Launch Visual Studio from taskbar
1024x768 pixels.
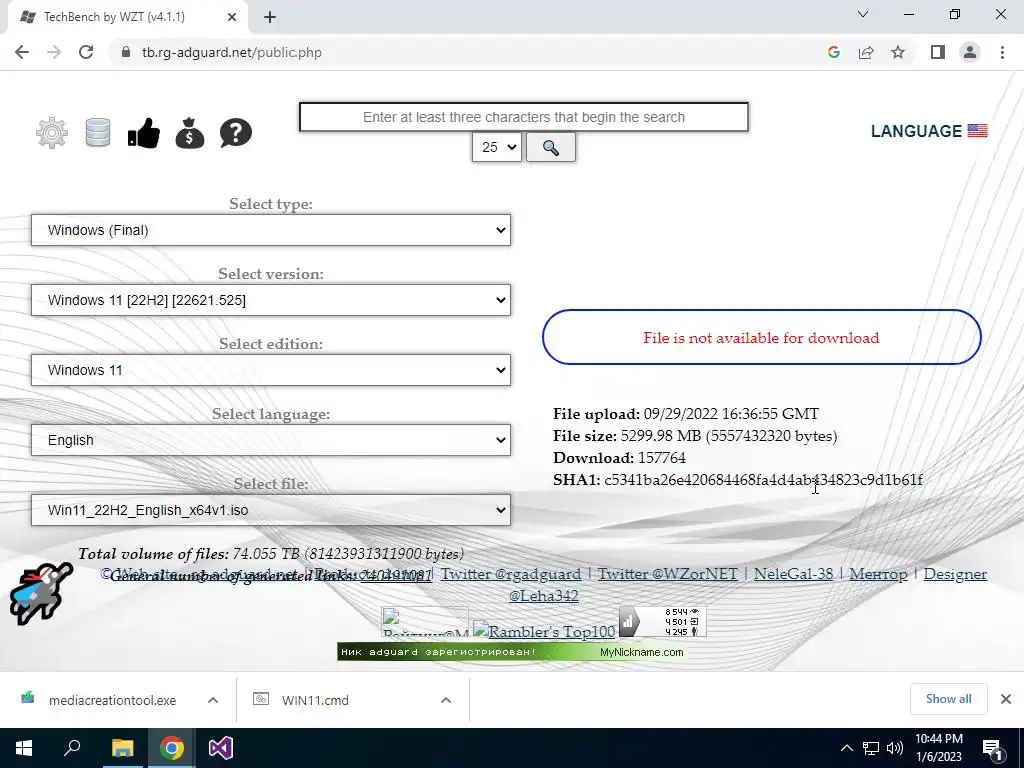[x=221, y=748]
